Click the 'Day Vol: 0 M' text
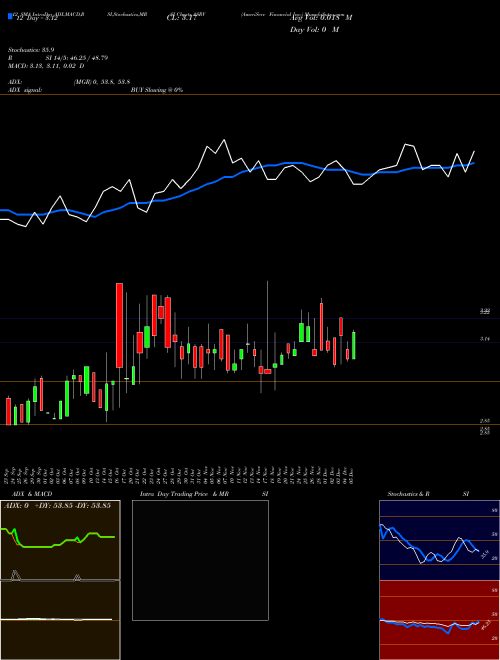 tap(315, 30)
